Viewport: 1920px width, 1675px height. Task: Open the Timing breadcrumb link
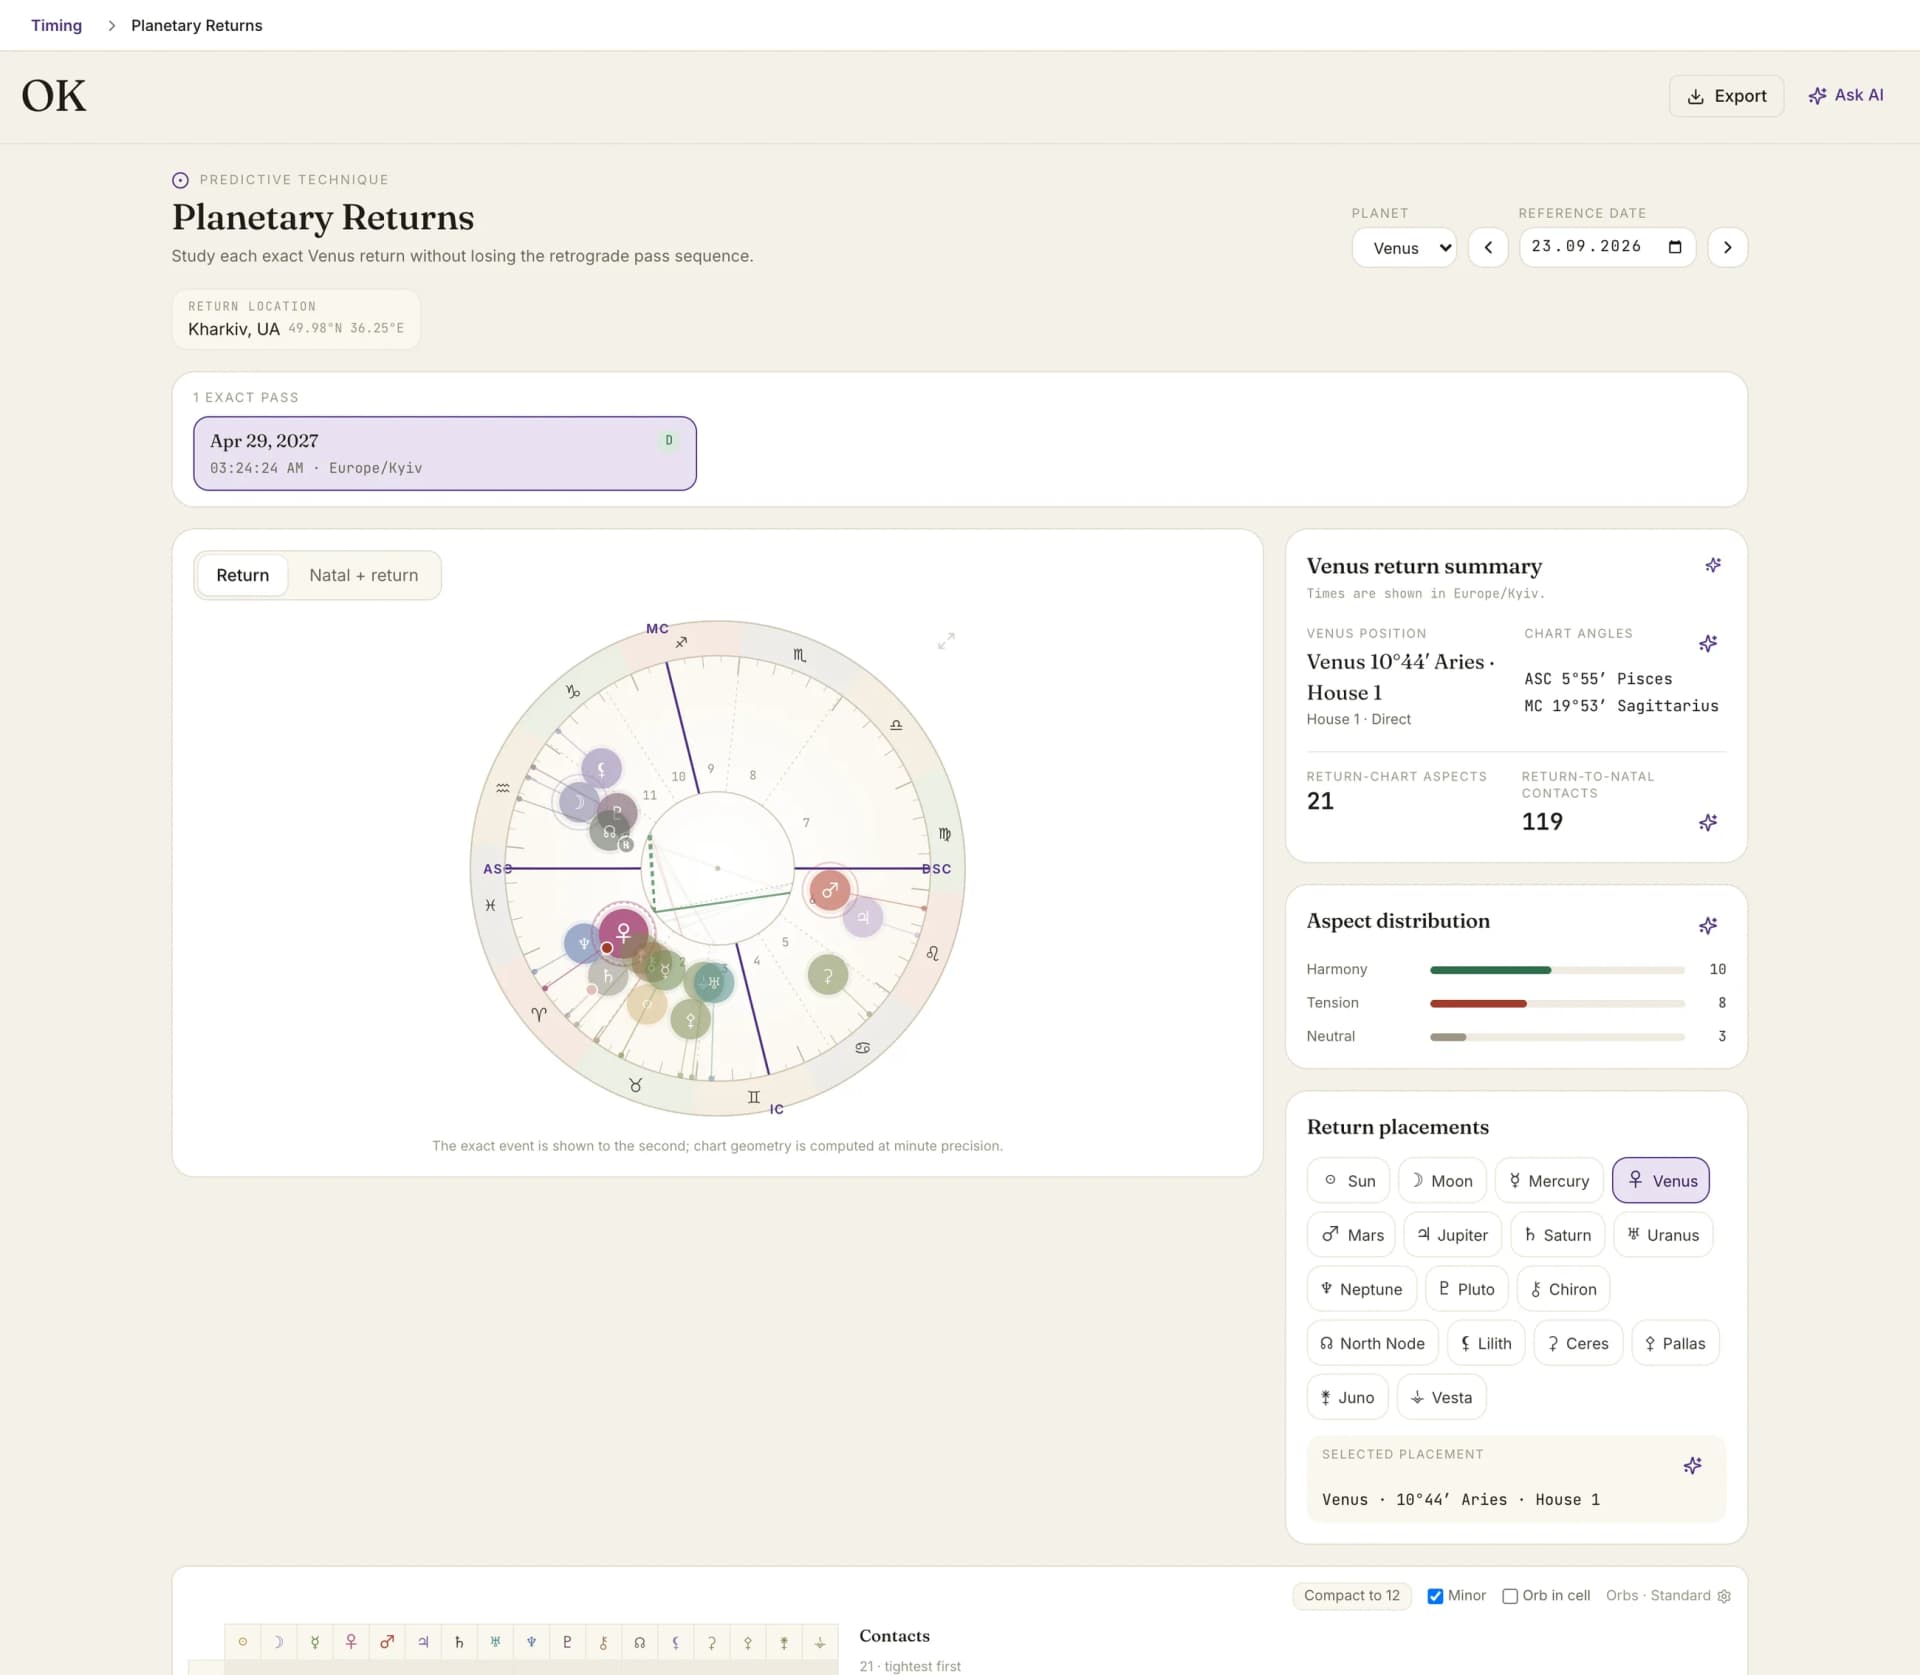click(x=56, y=25)
